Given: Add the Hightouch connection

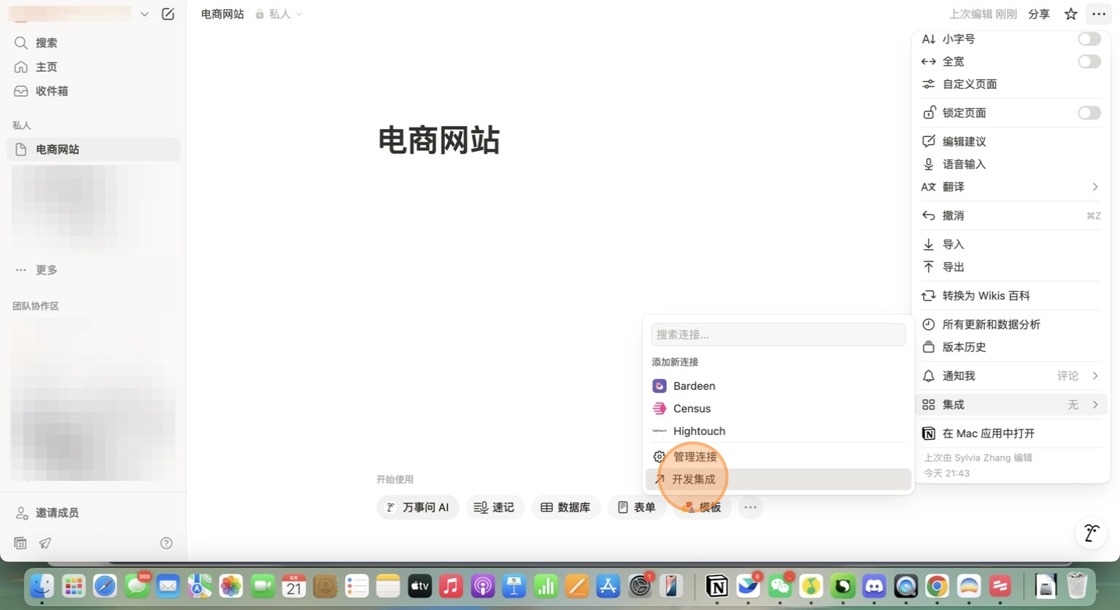Looking at the screenshot, I should 778,431.
